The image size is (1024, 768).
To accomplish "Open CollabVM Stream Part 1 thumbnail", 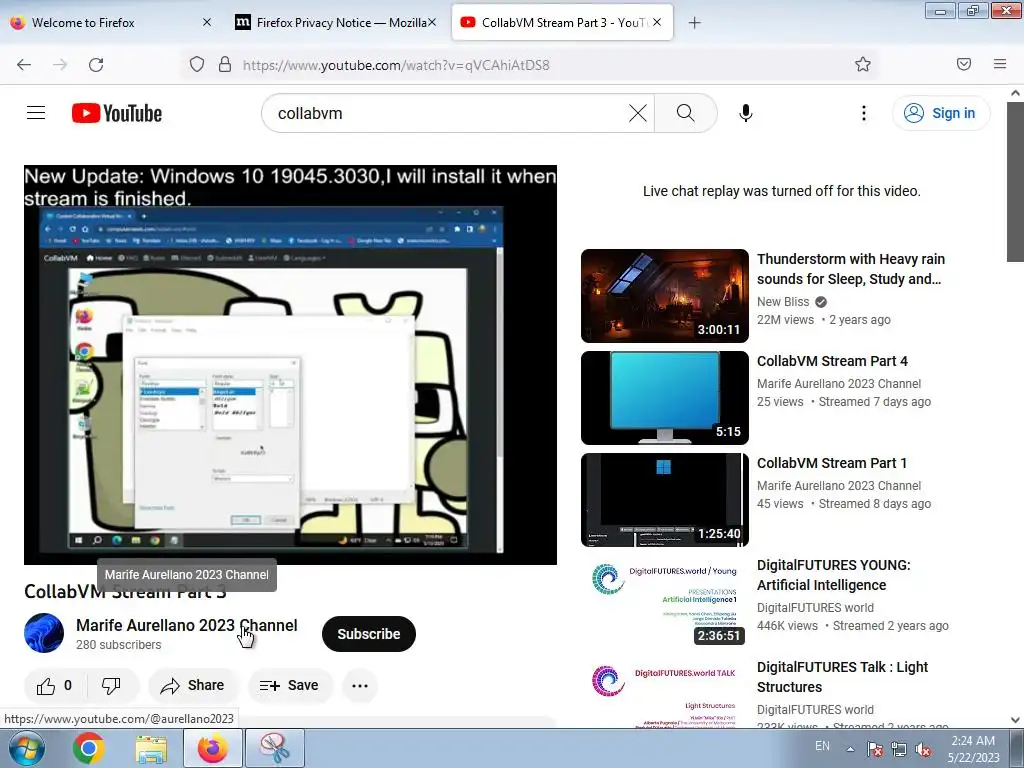I will 664,500.
